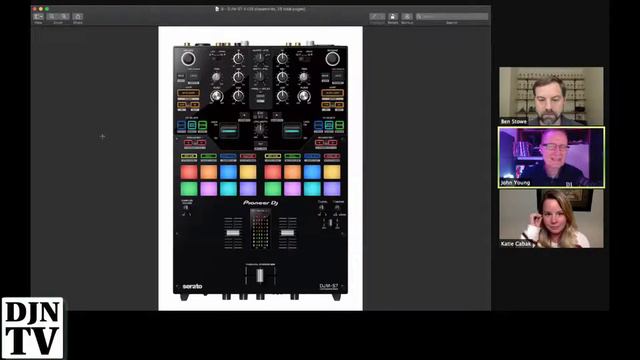Show the Markup toolbar
The height and width of the screenshot is (360, 640).
[407, 16]
